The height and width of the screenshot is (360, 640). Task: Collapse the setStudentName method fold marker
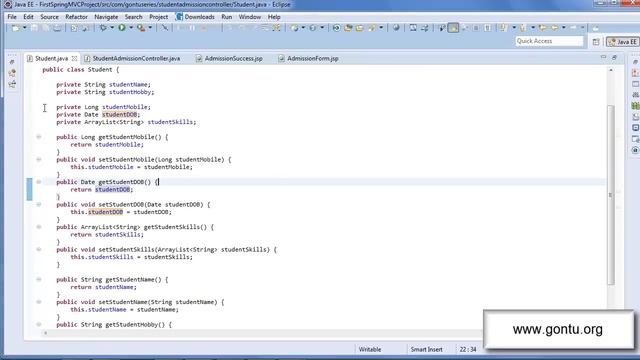pyautogui.click(x=39, y=302)
